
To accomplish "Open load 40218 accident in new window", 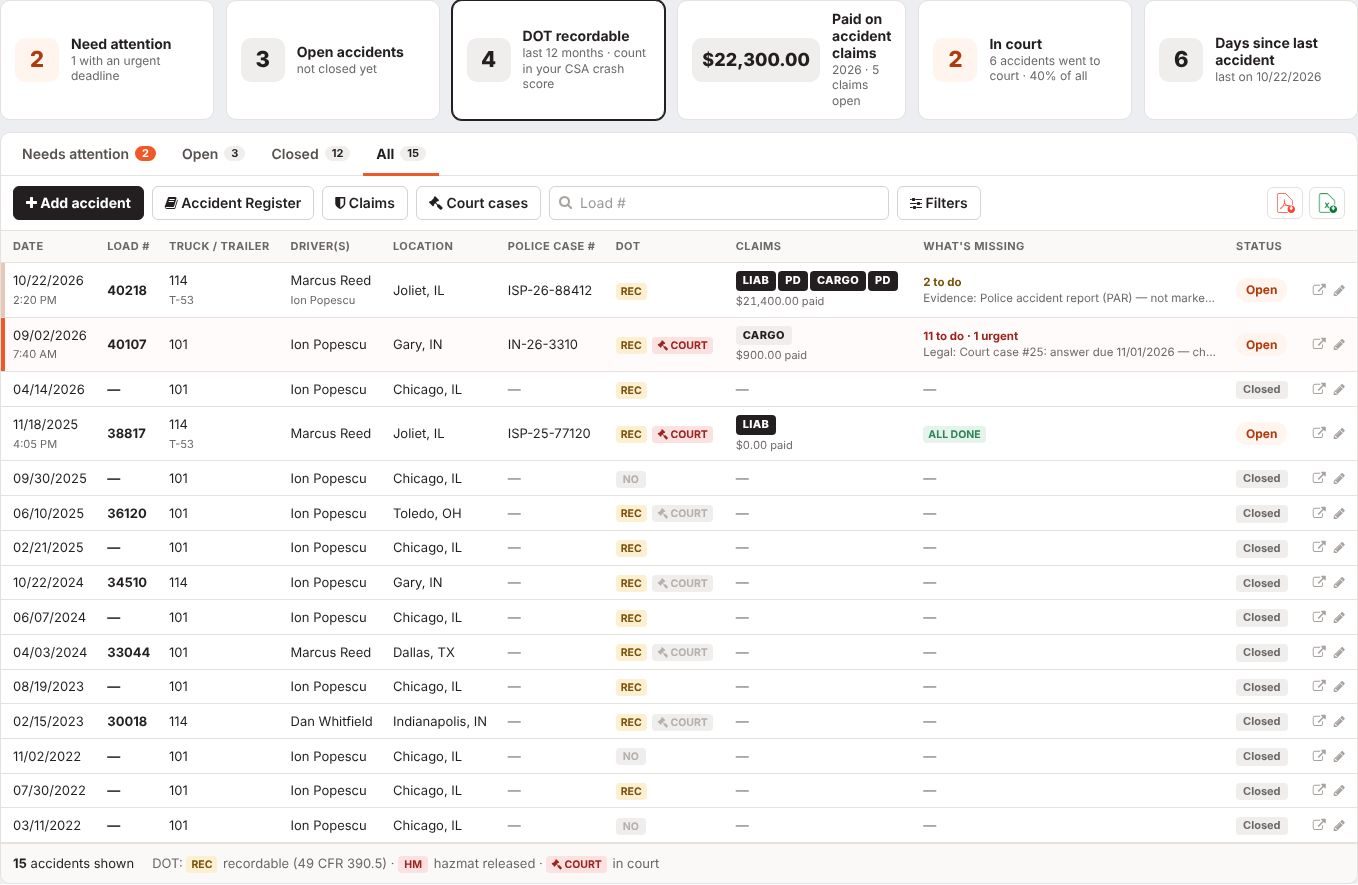I will click(1319, 290).
